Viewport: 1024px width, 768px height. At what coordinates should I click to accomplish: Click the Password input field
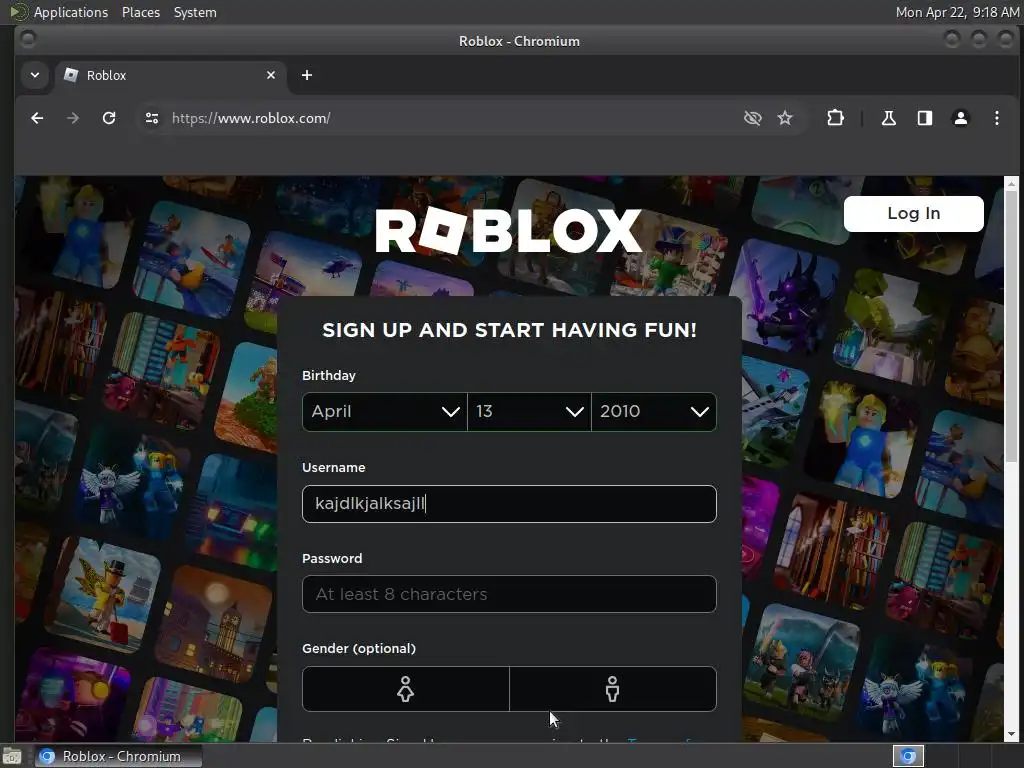pyautogui.click(x=509, y=594)
